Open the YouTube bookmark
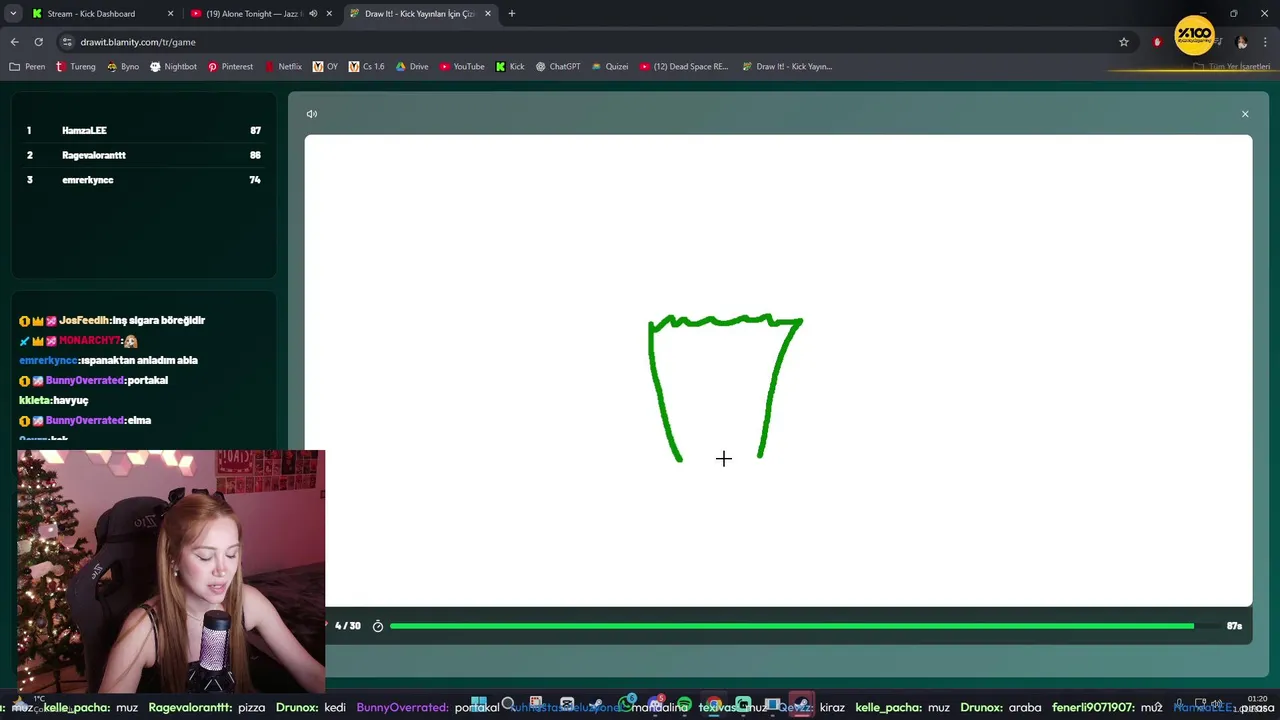The image size is (1280, 720). point(462,67)
